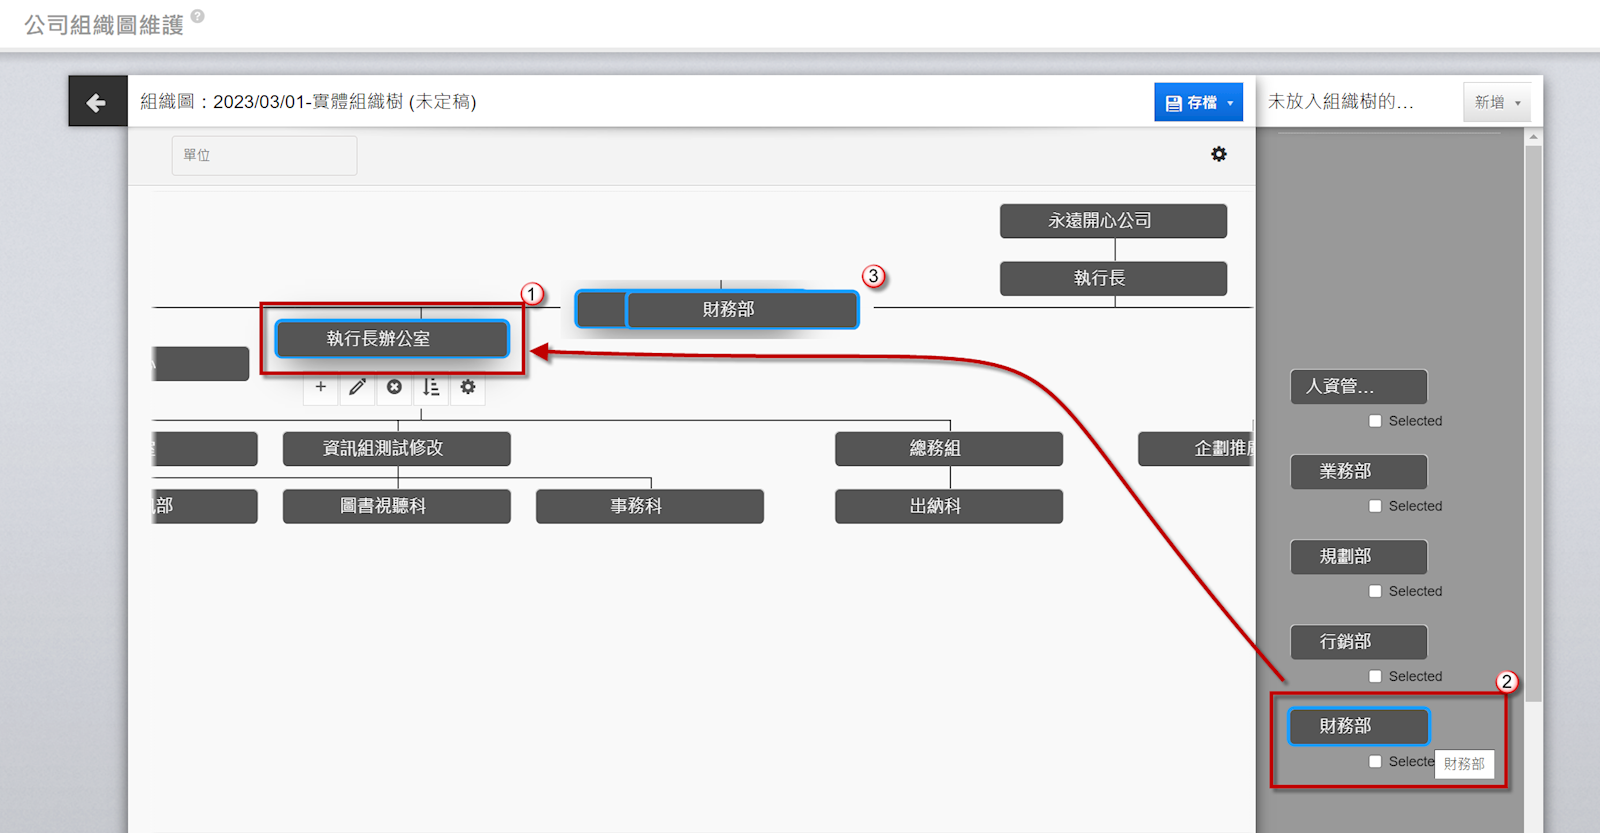
Task: Open the help question mark icon
Action: tap(198, 16)
